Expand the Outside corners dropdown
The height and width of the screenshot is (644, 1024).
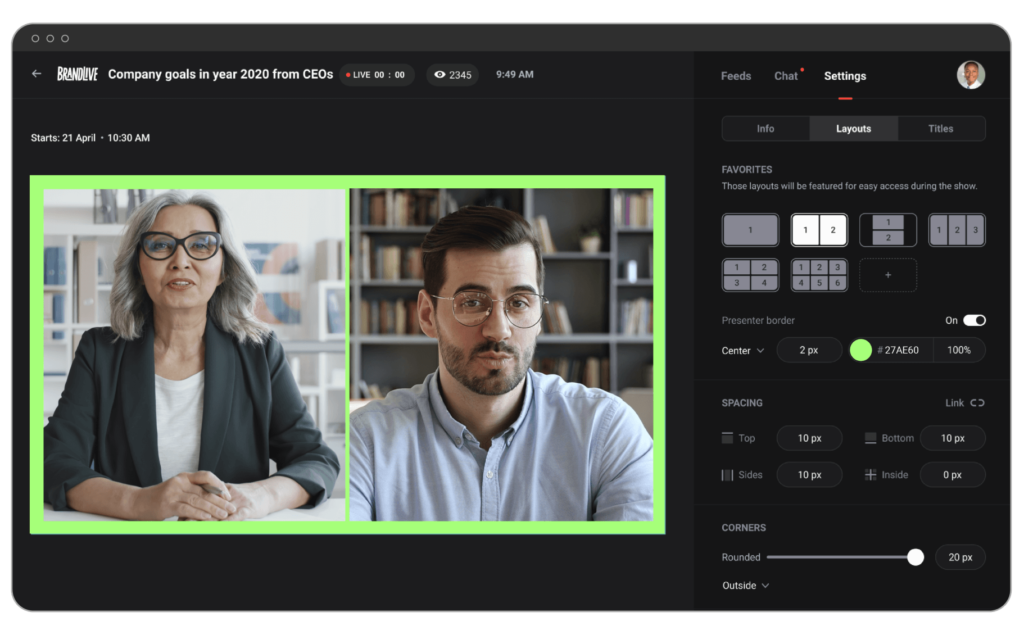point(745,585)
